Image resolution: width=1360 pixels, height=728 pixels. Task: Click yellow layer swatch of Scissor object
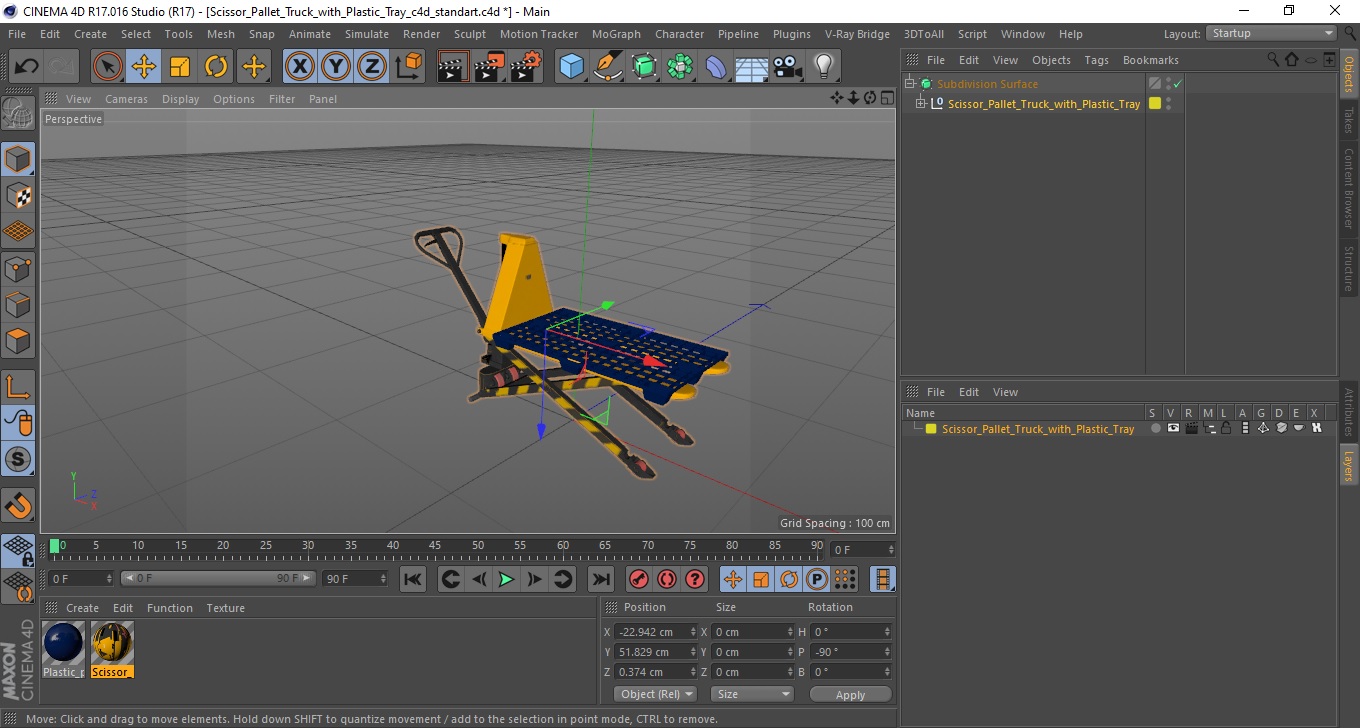tap(1155, 104)
